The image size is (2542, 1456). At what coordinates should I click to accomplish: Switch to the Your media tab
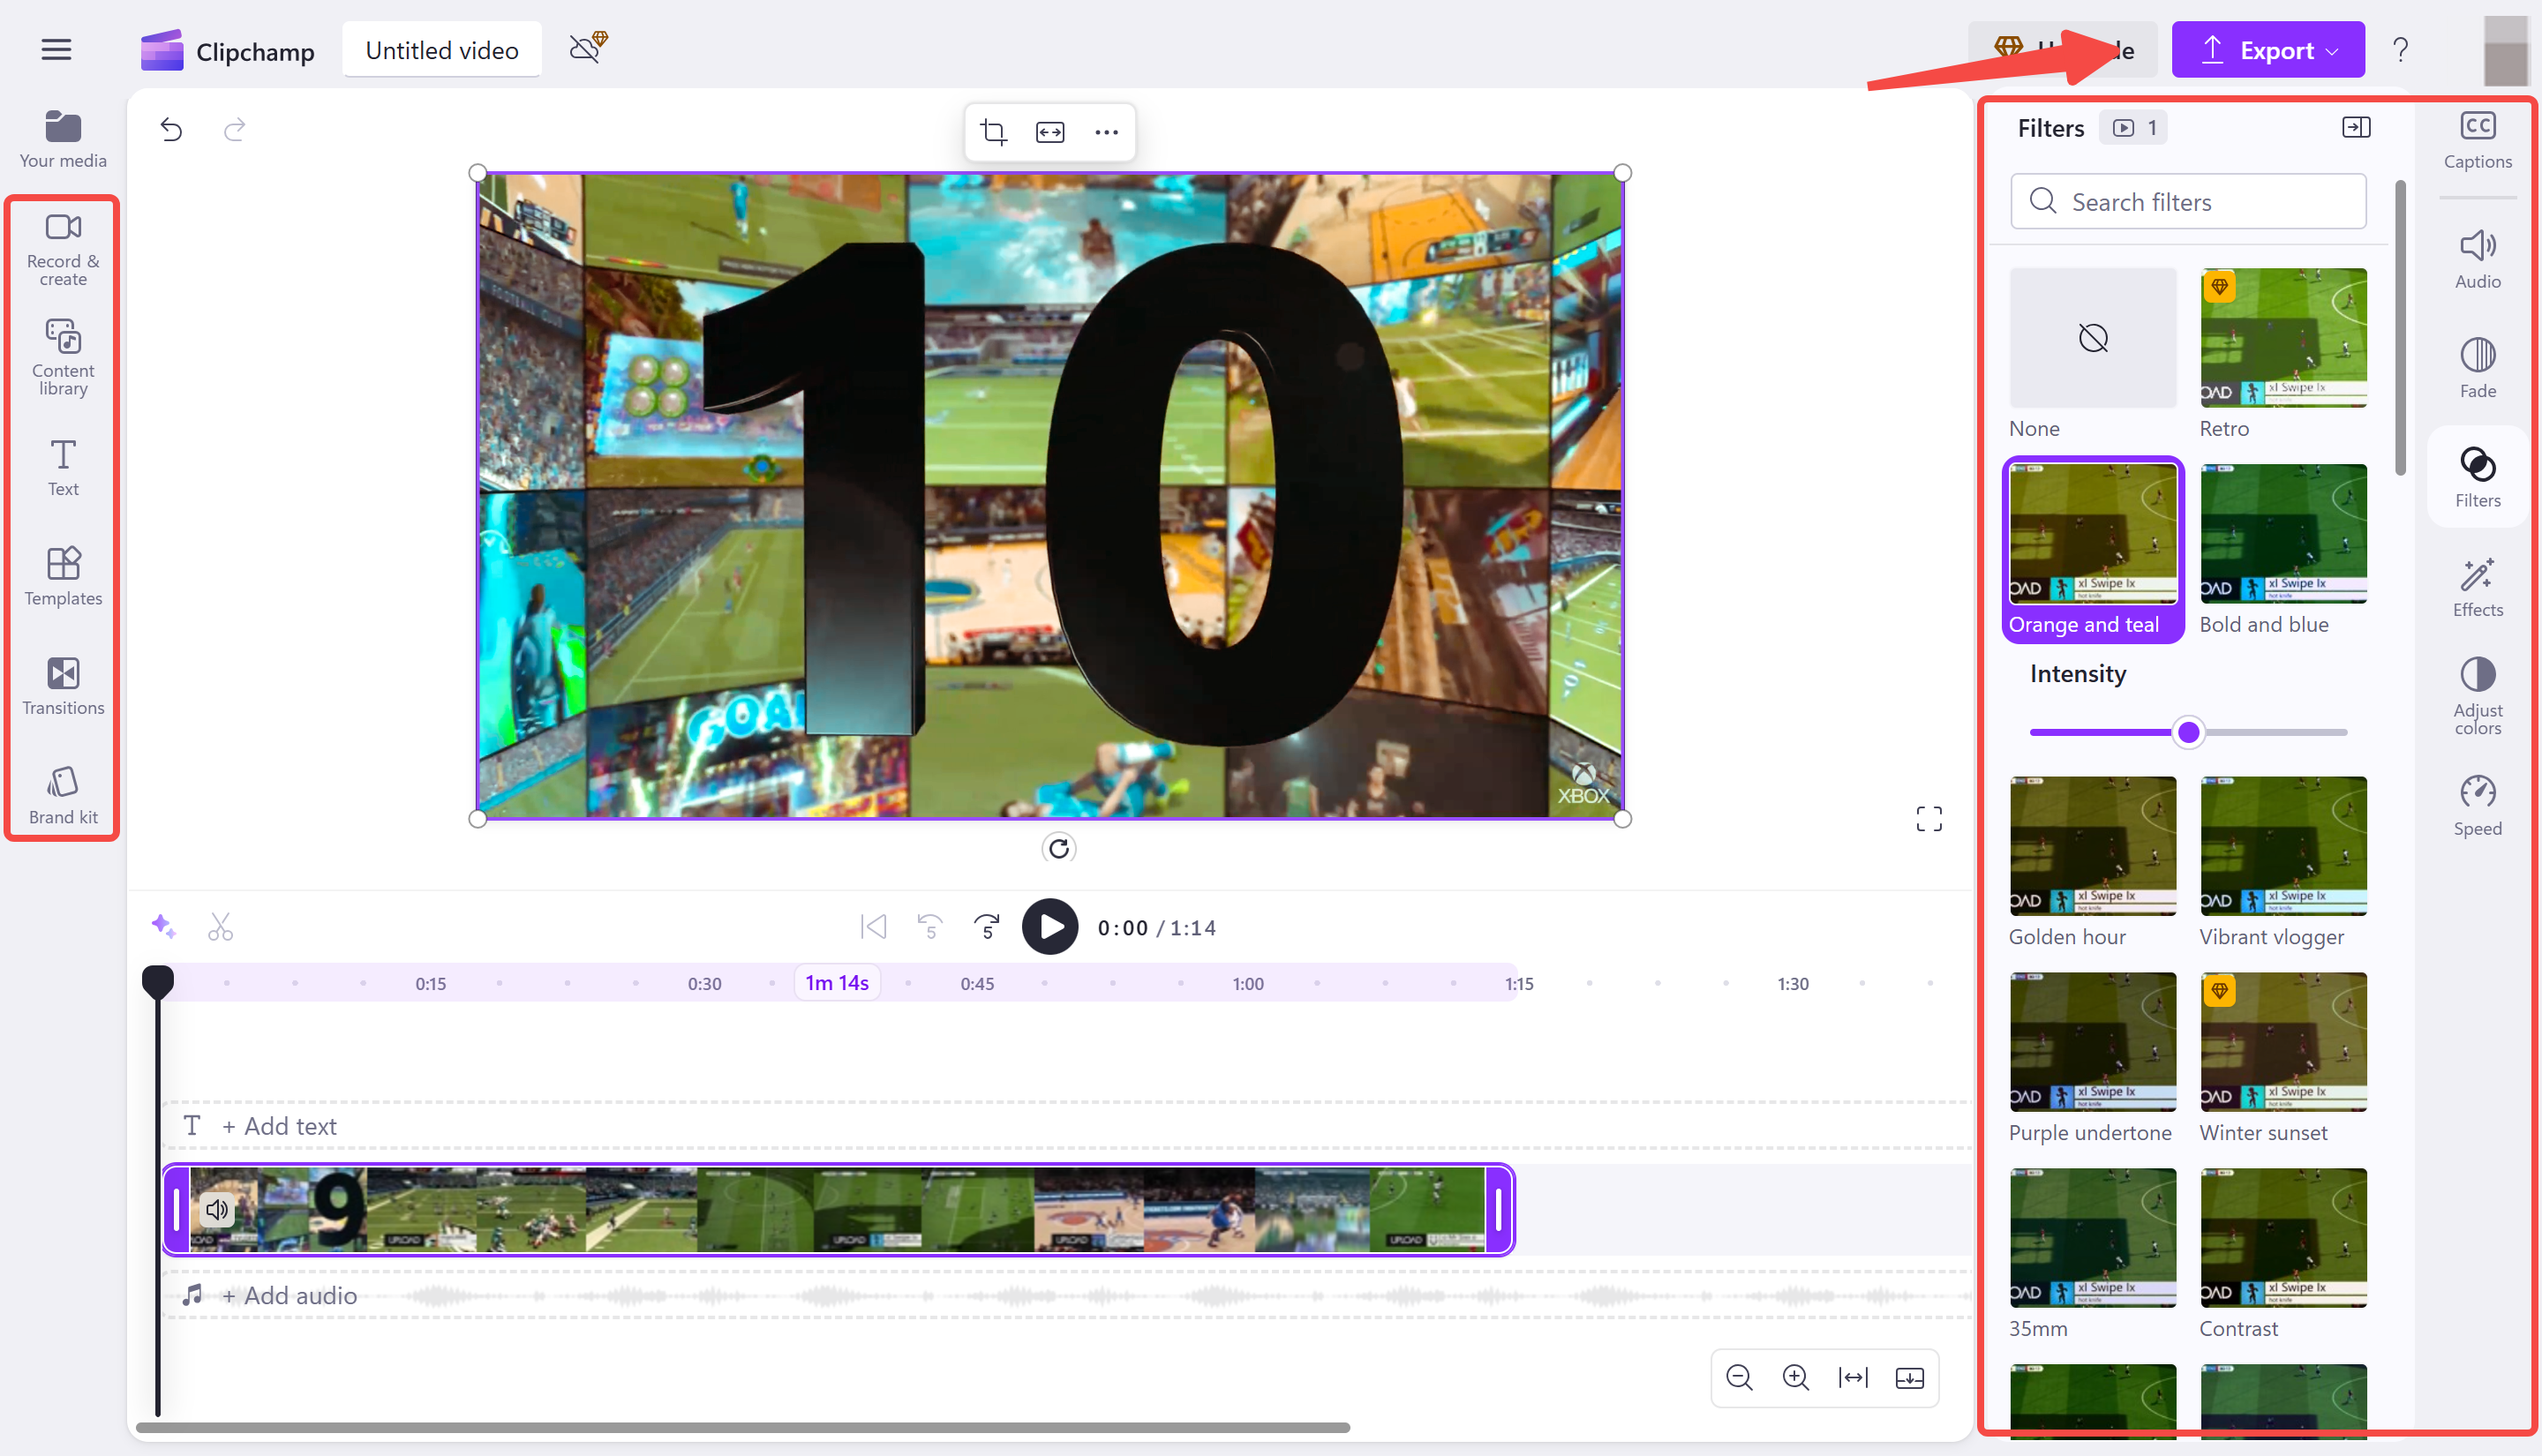tap(62, 139)
